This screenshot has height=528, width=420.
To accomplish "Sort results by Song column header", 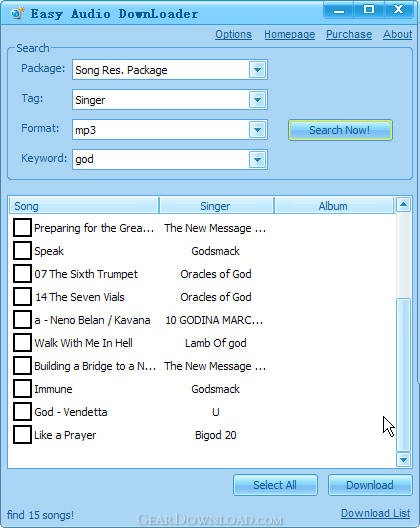I will [x=84, y=206].
